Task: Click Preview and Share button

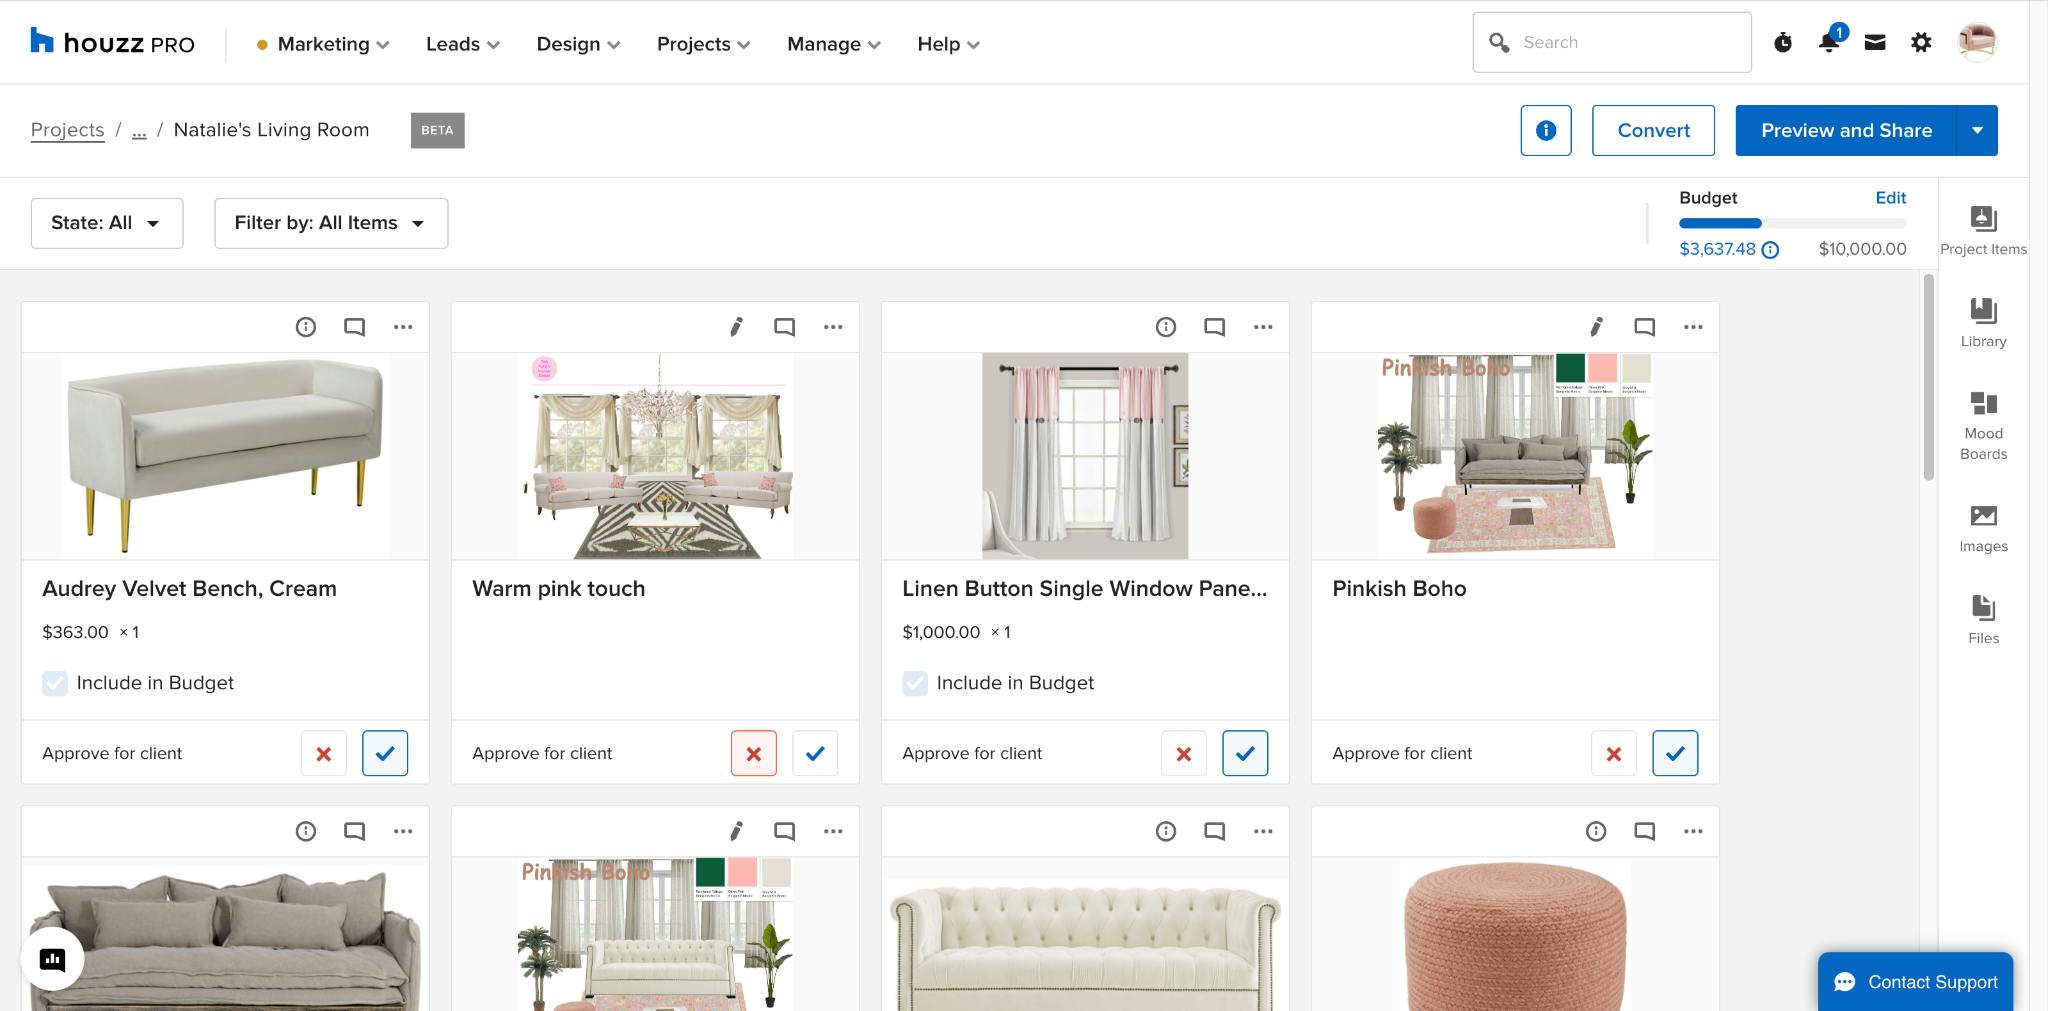Action: (x=1846, y=130)
